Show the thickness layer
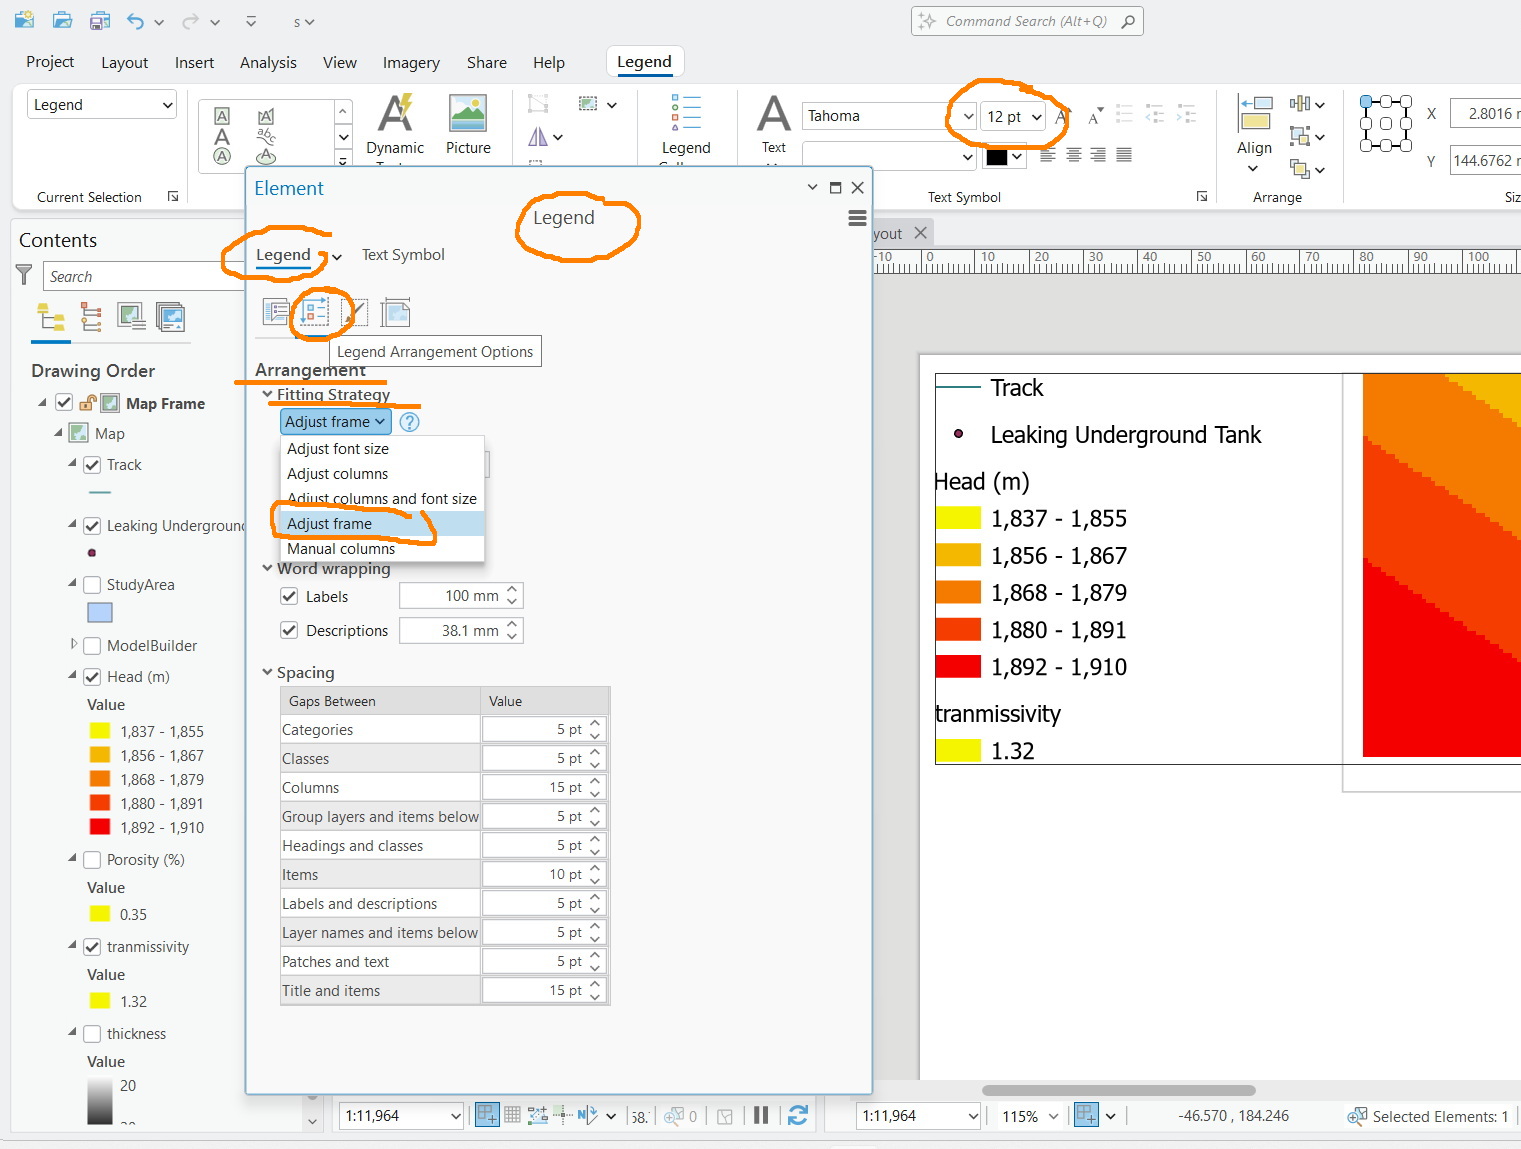 (x=92, y=1033)
